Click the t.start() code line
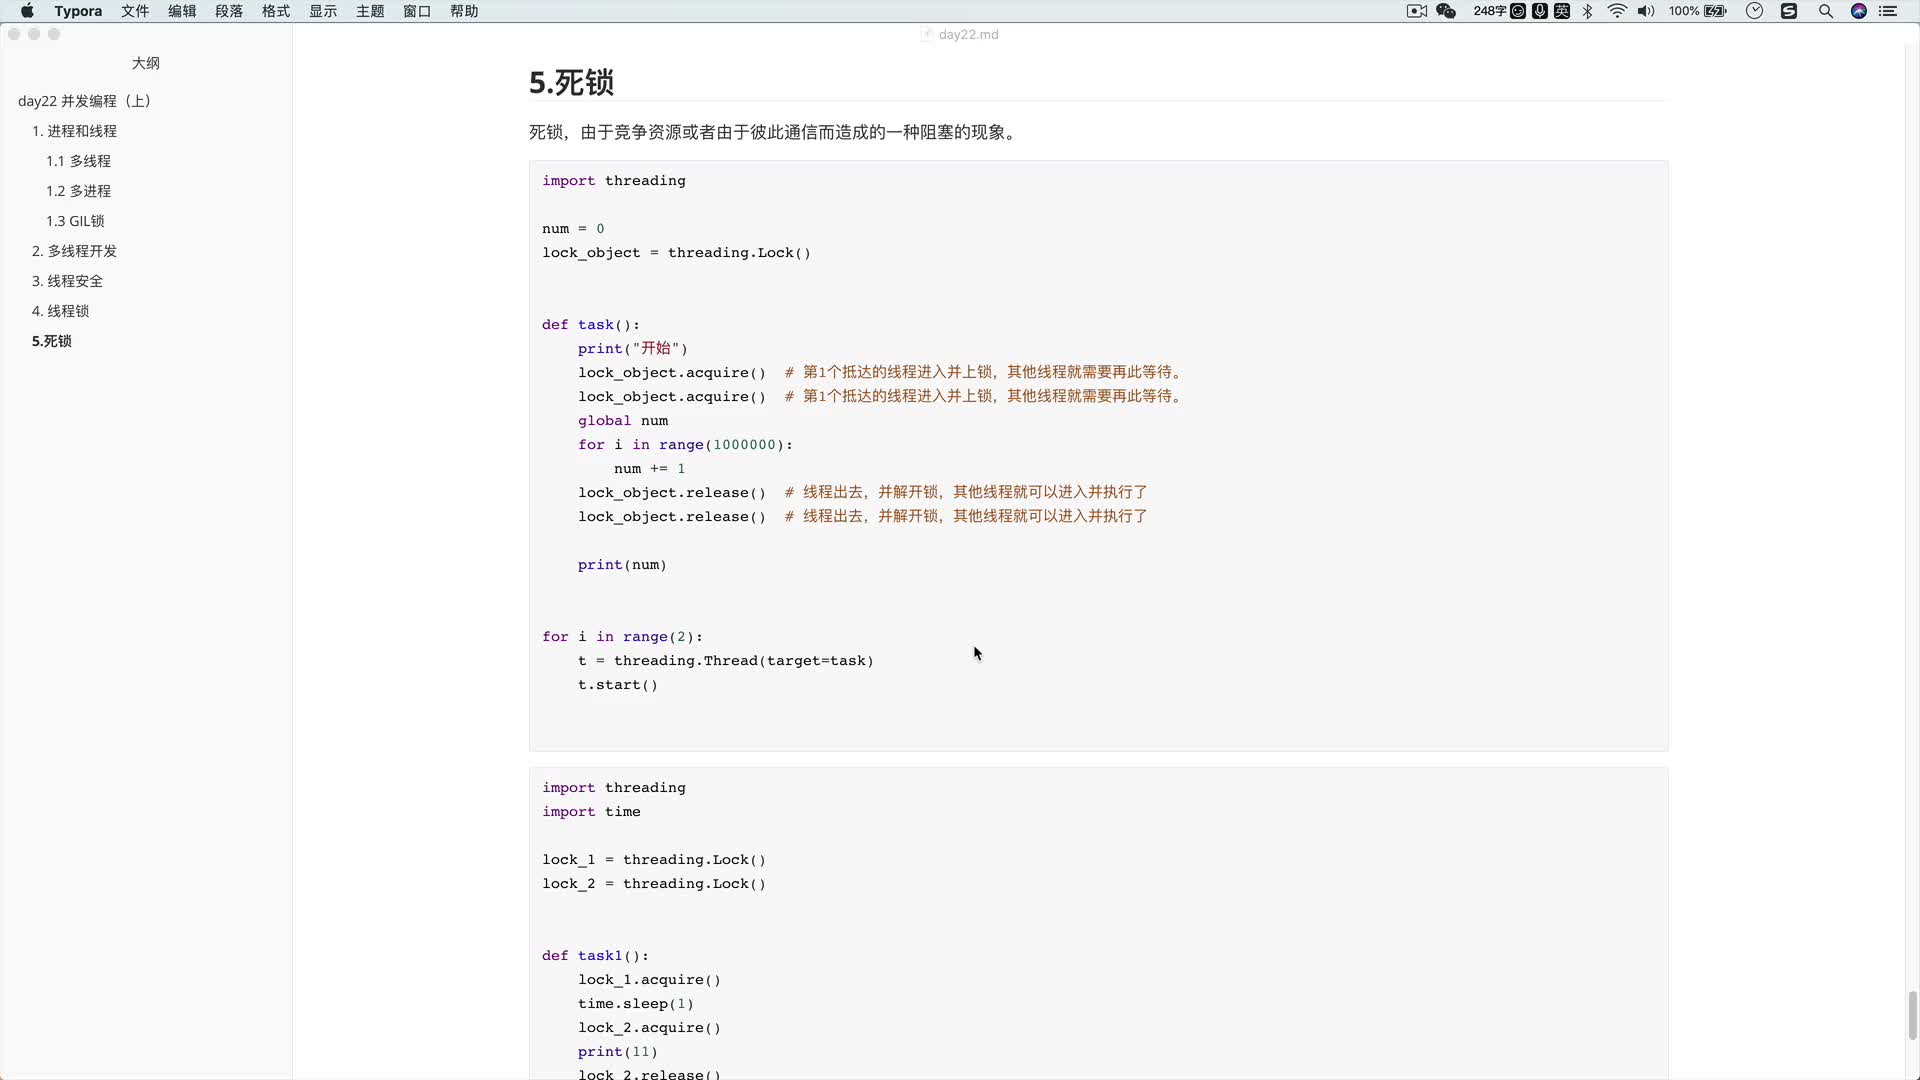This screenshot has height=1080, width=1920. tap(618, 685)
